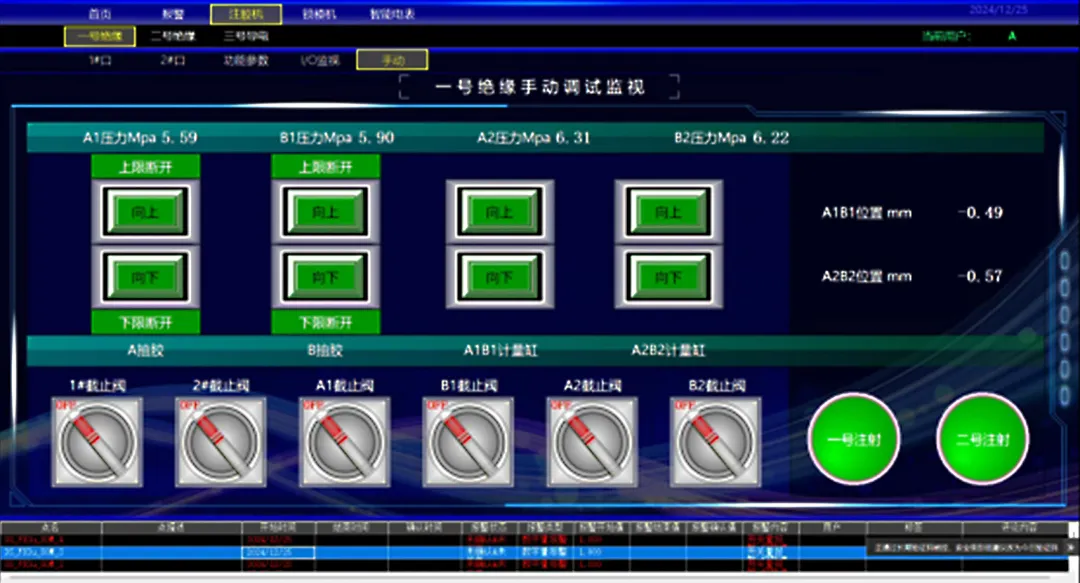Open the 报警 top menu page
Screen dimensions: 1080x583
point(173,14)
